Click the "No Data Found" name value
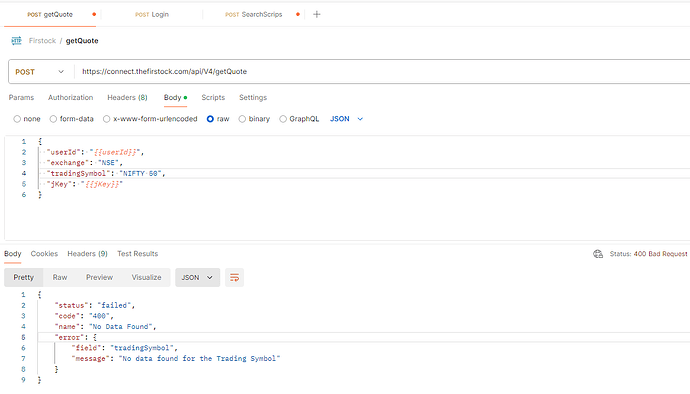Image resolution: width=690 pixels, height=394 pixels. [x=121, y=327]
